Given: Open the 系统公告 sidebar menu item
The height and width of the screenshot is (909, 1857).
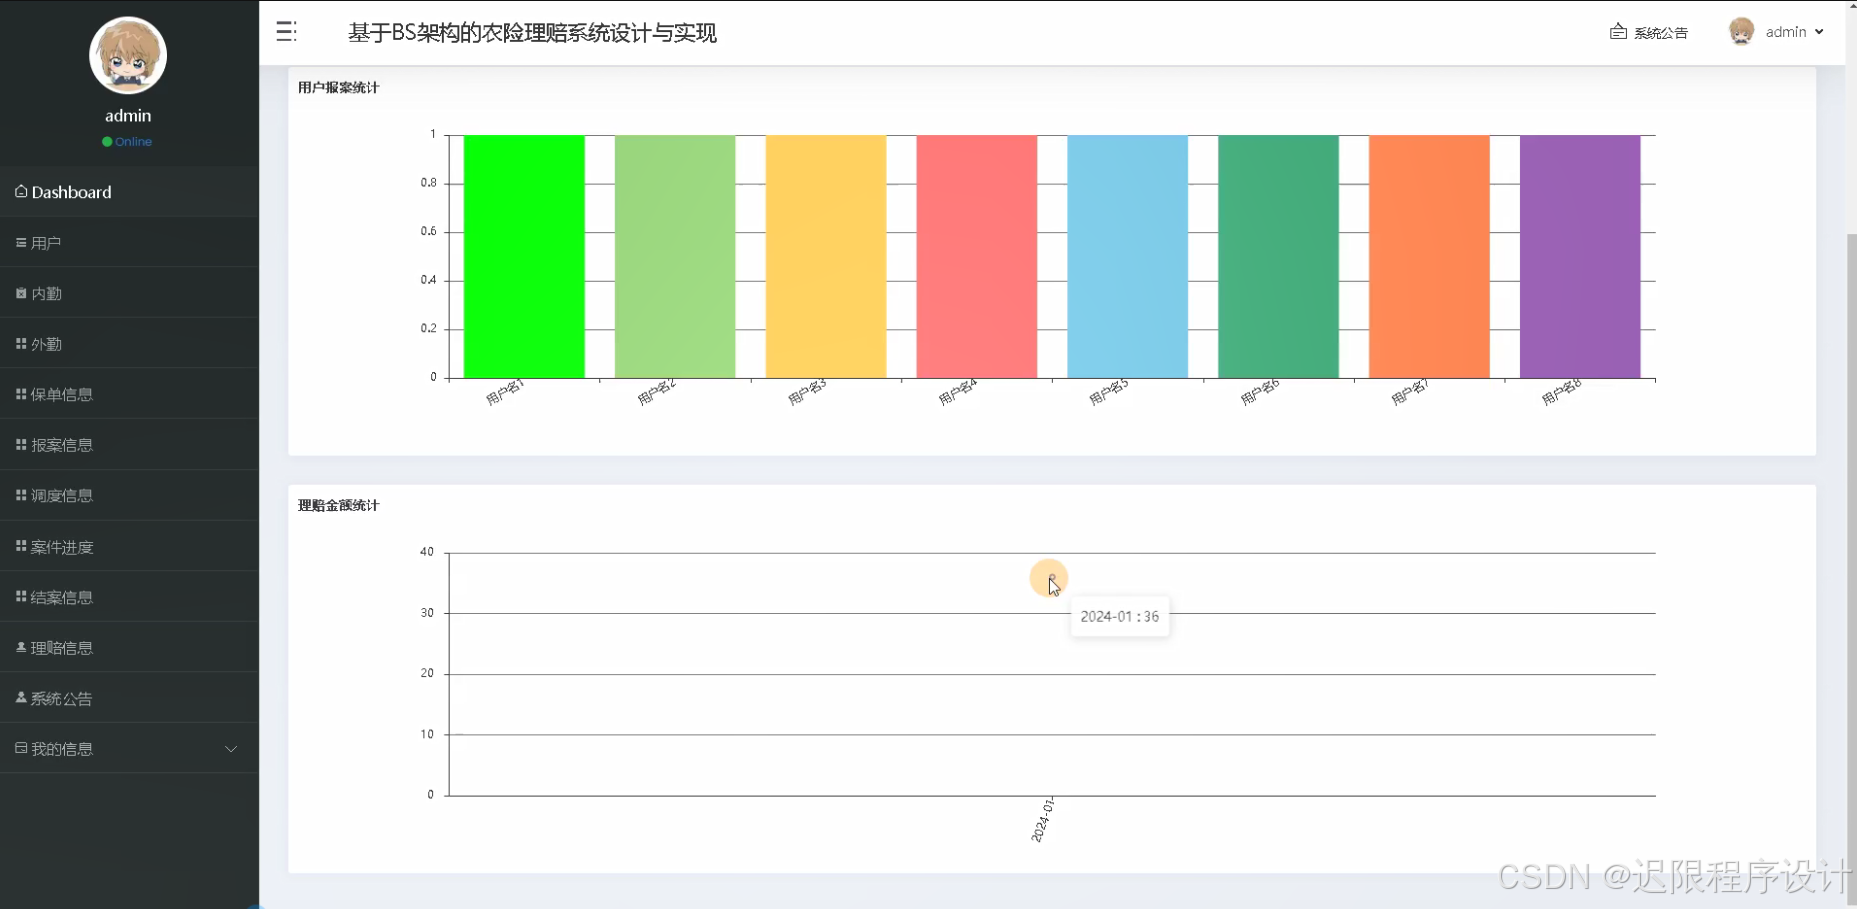Looking at the screenshot, I should tap(129, 698).
